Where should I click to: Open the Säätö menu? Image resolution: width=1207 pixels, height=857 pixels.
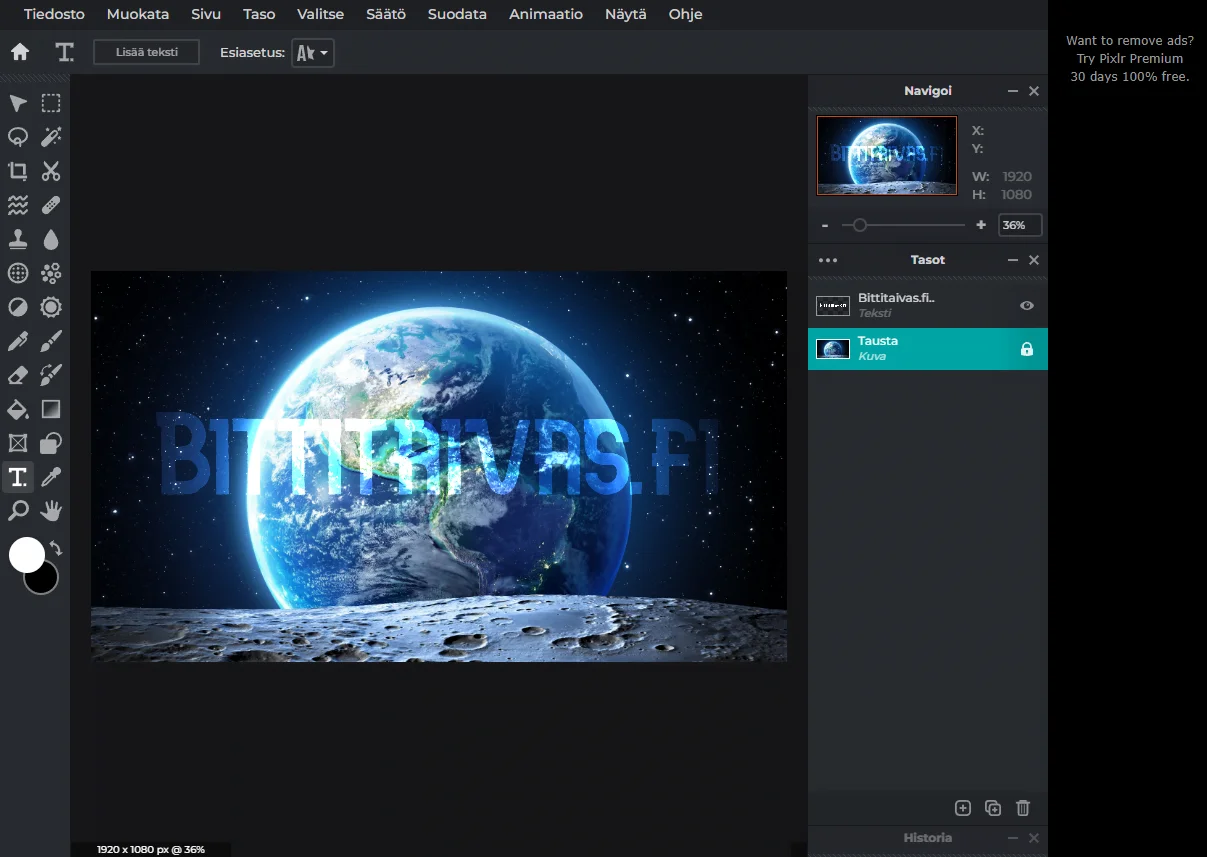pyautogui.click(x=386, y=14)
